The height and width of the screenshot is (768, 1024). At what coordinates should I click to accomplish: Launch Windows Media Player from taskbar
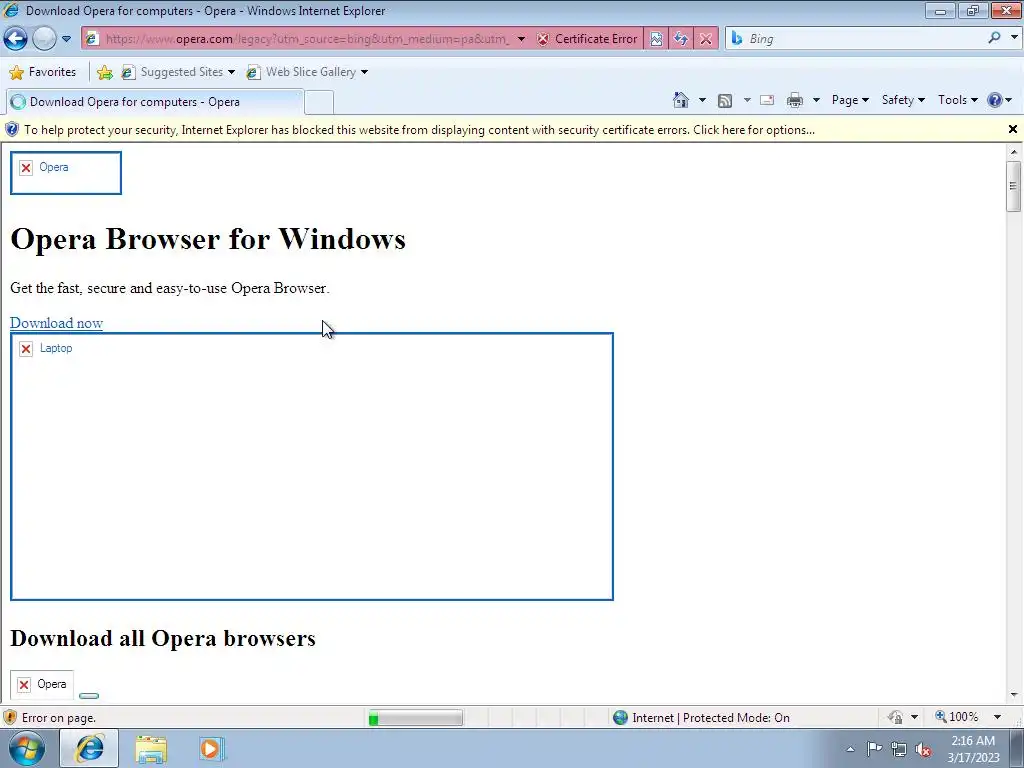tap(211, 749)
